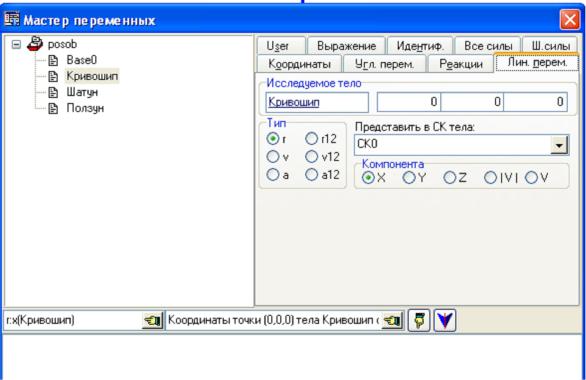Select posob root in the tree
Image resolution: width=586 pixels, height=380 pixels.
[x=62, y=44]
